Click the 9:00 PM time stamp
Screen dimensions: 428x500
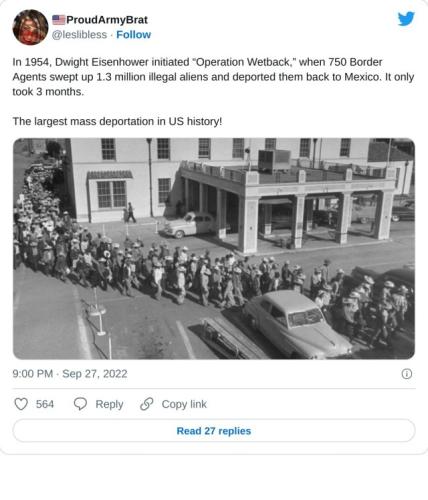tap(33, 374)
